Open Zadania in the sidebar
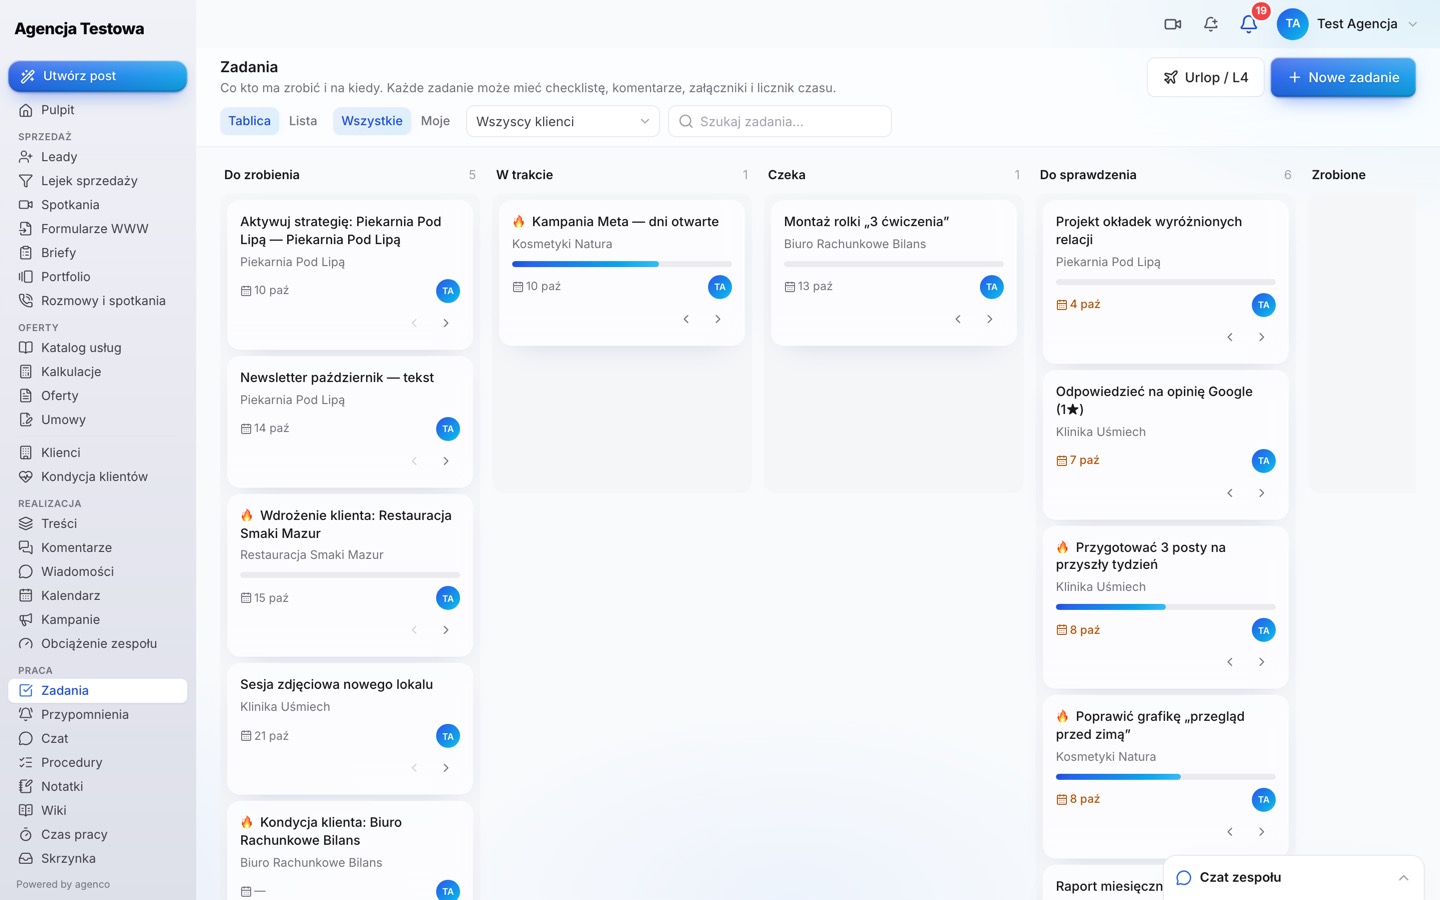Screen dimensions: 1440x900 (x=98, y=691)
